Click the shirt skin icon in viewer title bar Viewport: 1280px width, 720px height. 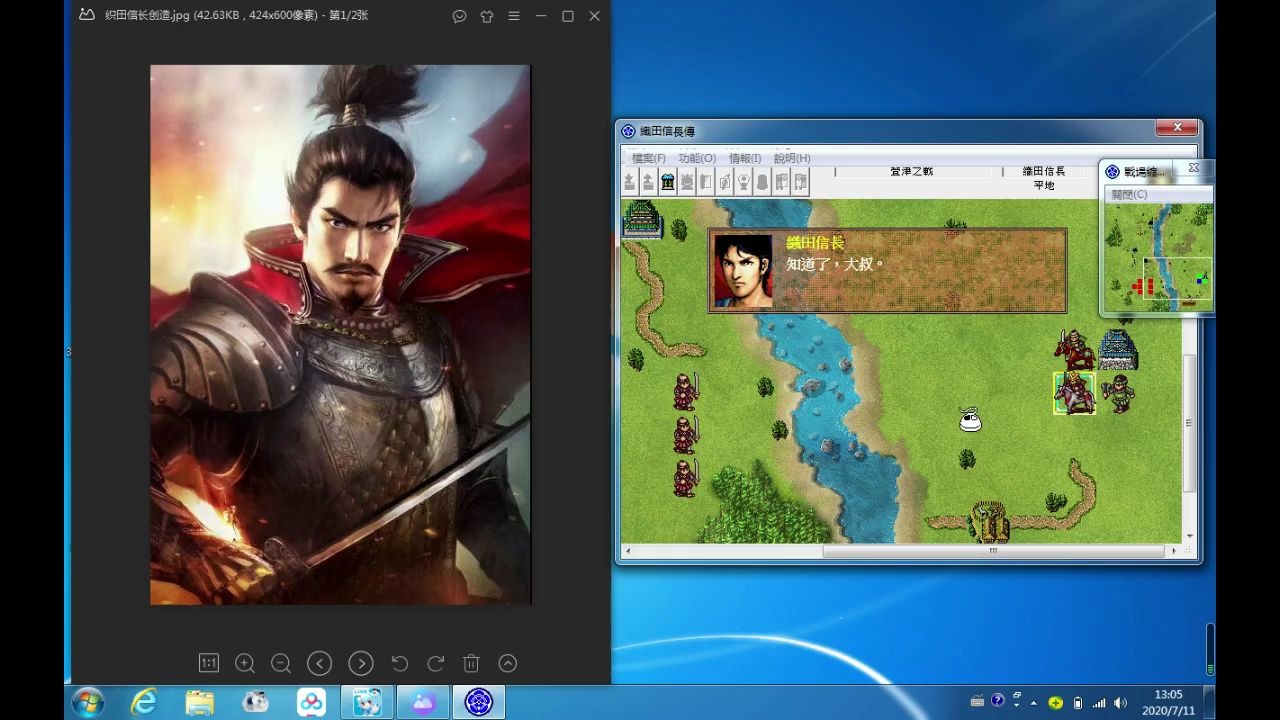click(x=487, y=16)
